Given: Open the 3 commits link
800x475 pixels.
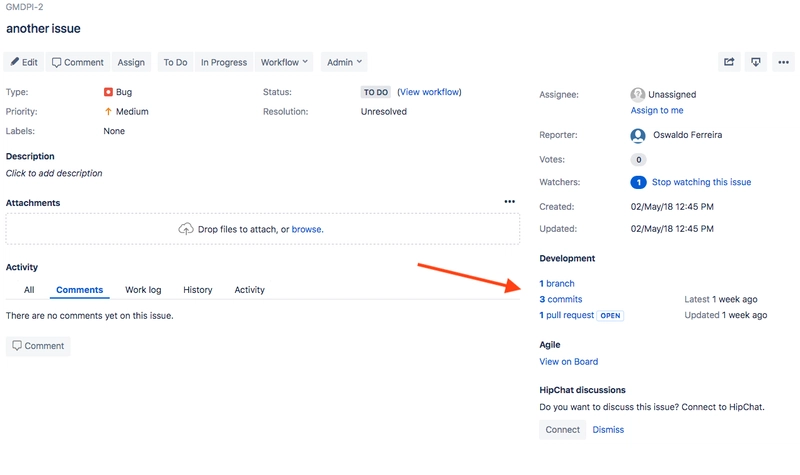Looking at the screenshot, I should 561,299.
